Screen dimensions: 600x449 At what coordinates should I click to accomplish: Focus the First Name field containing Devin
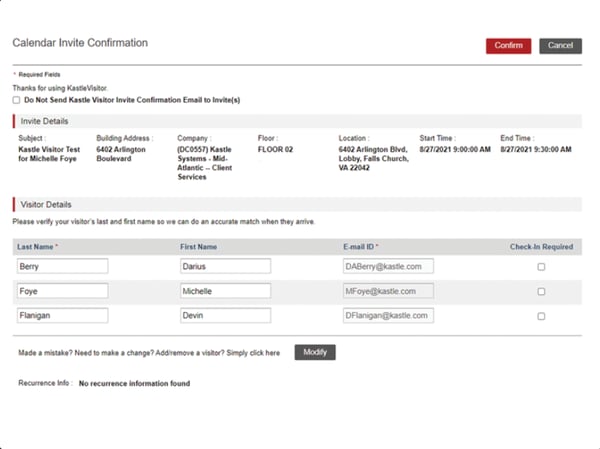pos(225,315)
